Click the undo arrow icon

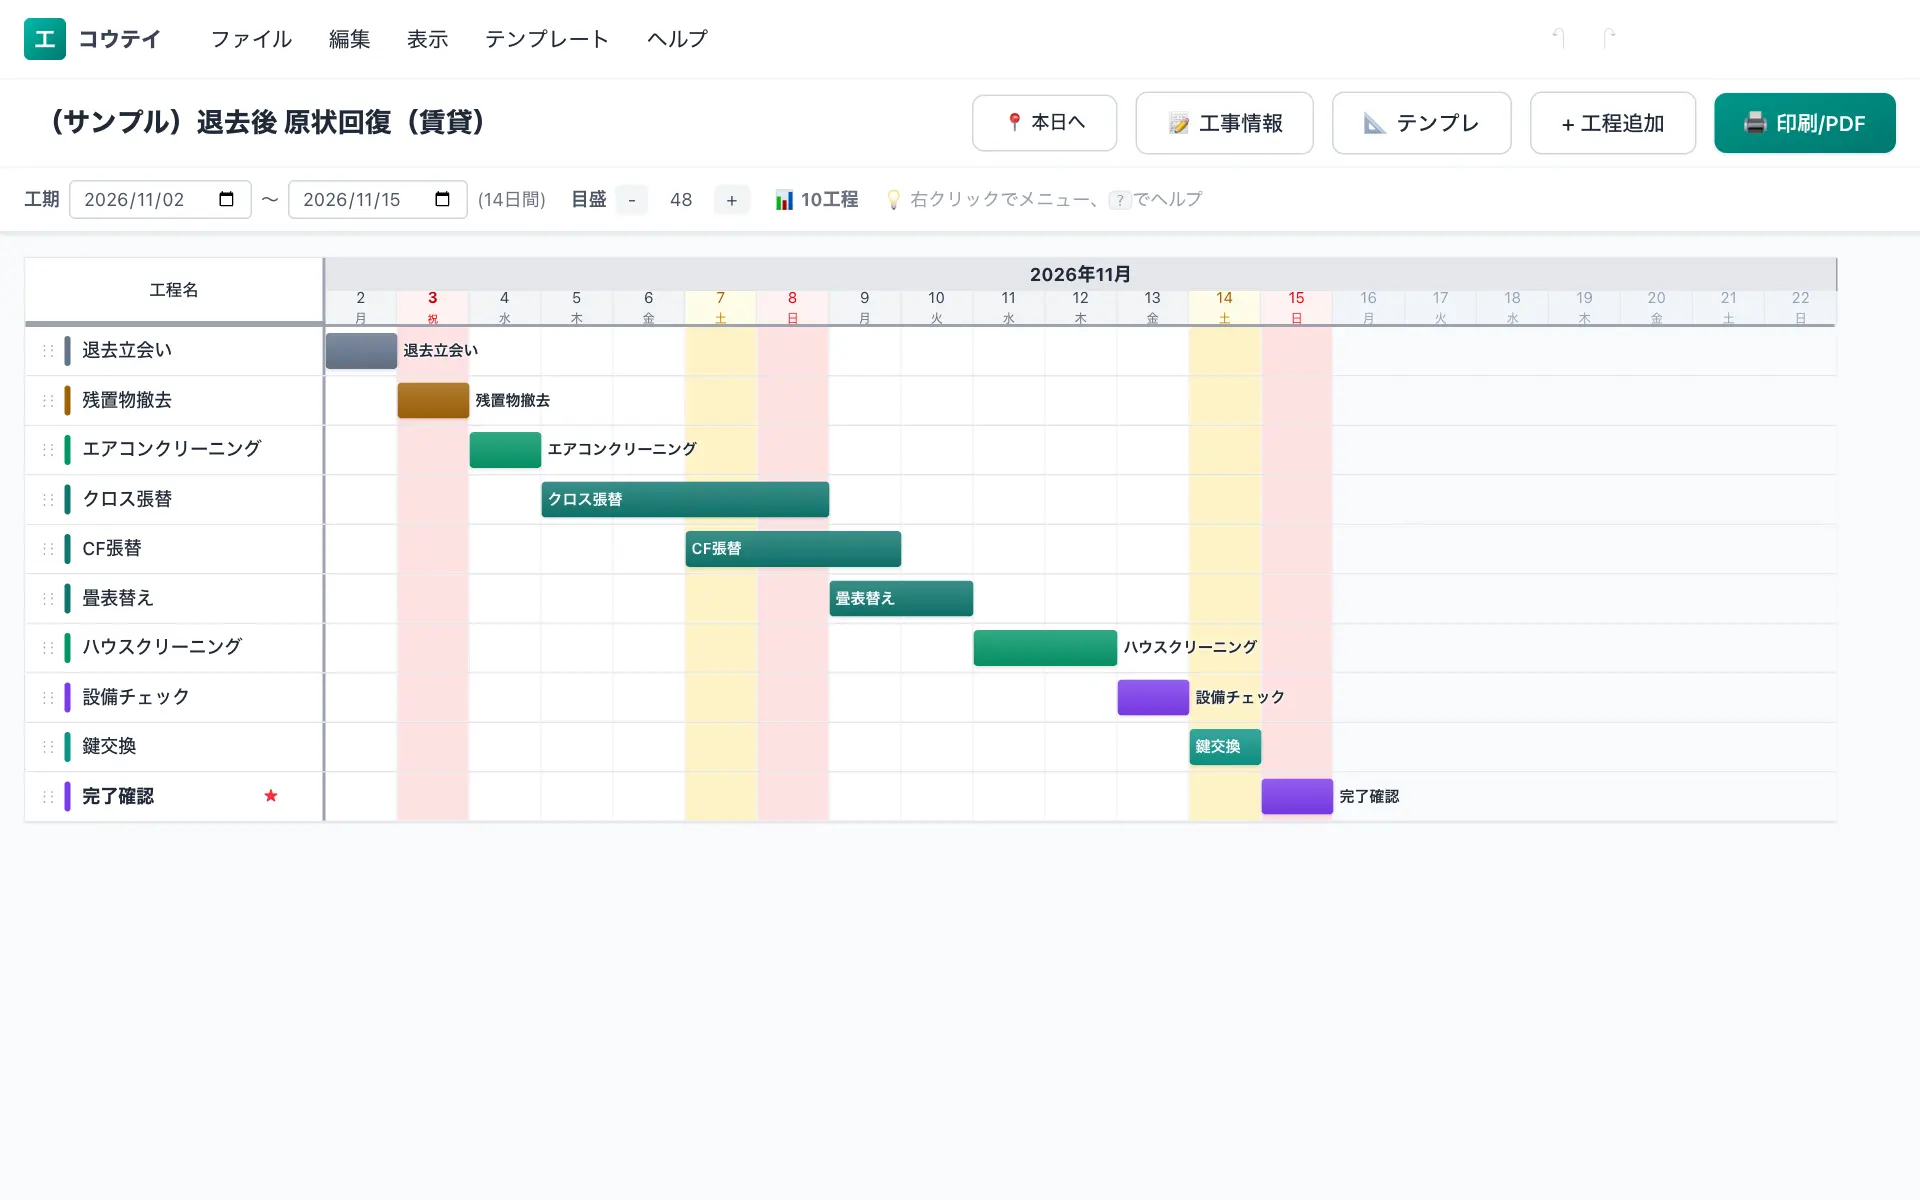[1558, 38]
